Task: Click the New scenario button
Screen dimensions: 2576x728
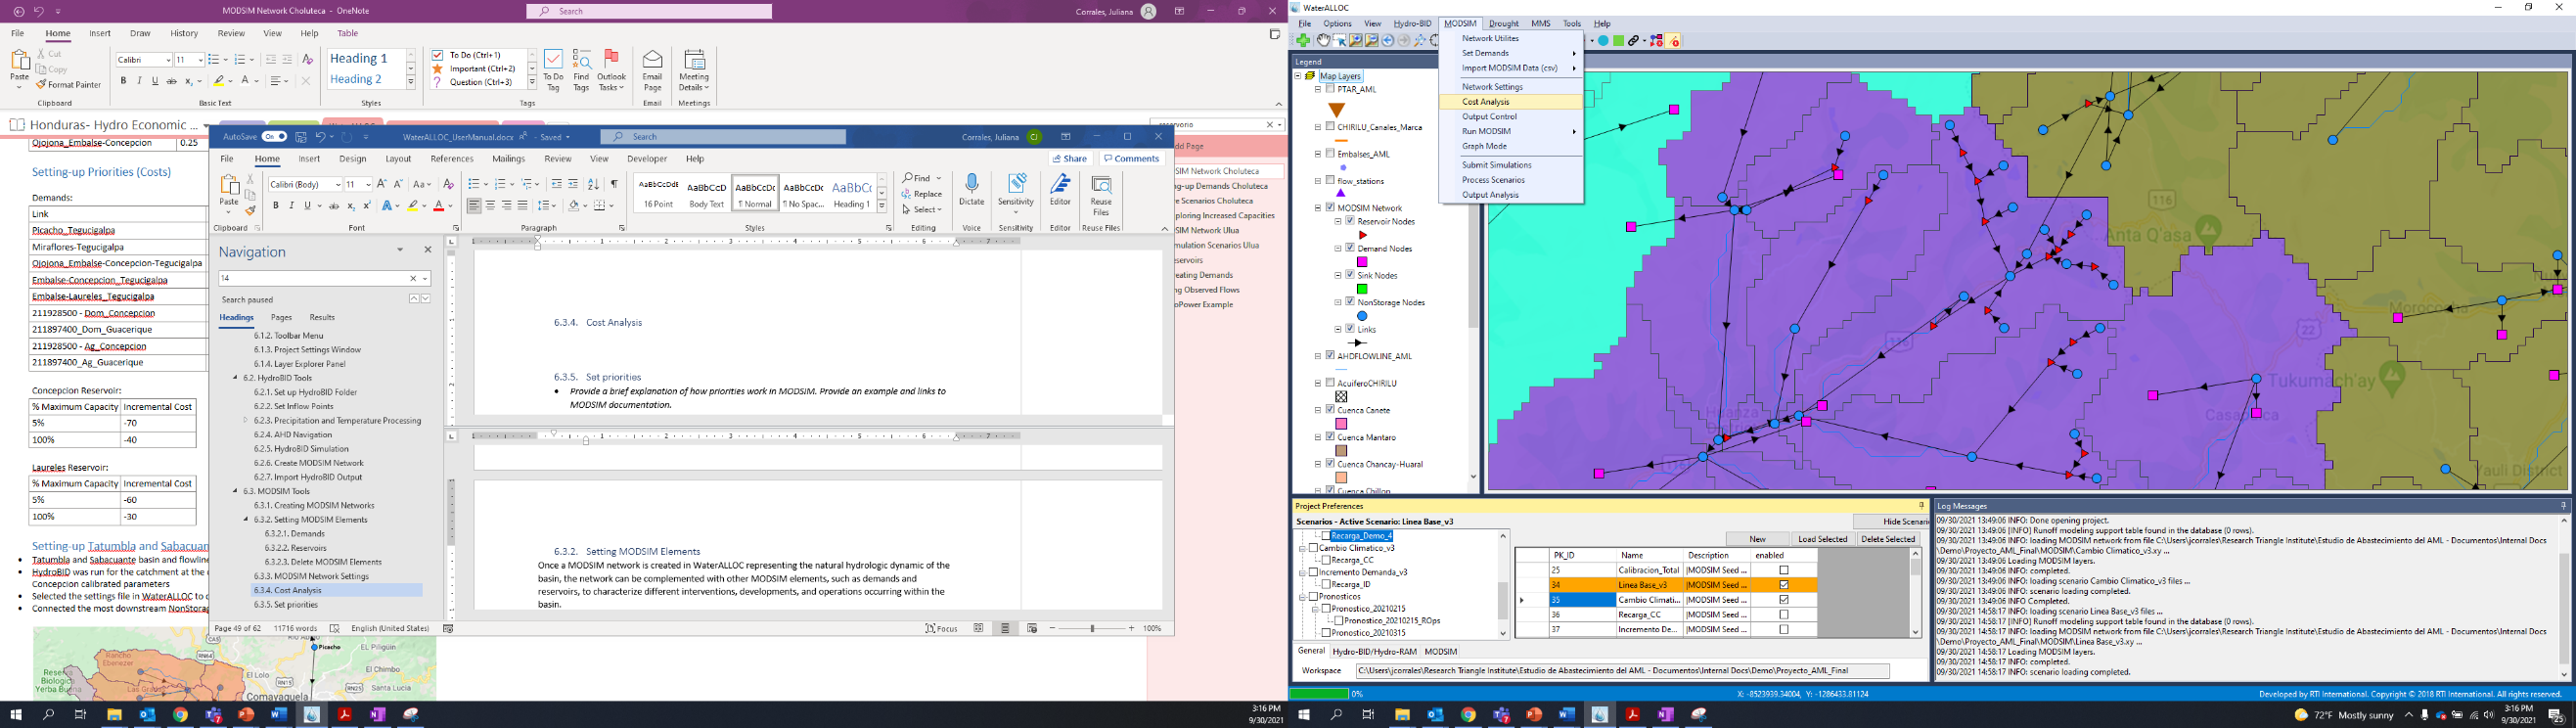Action: (x=1757, y=539)
